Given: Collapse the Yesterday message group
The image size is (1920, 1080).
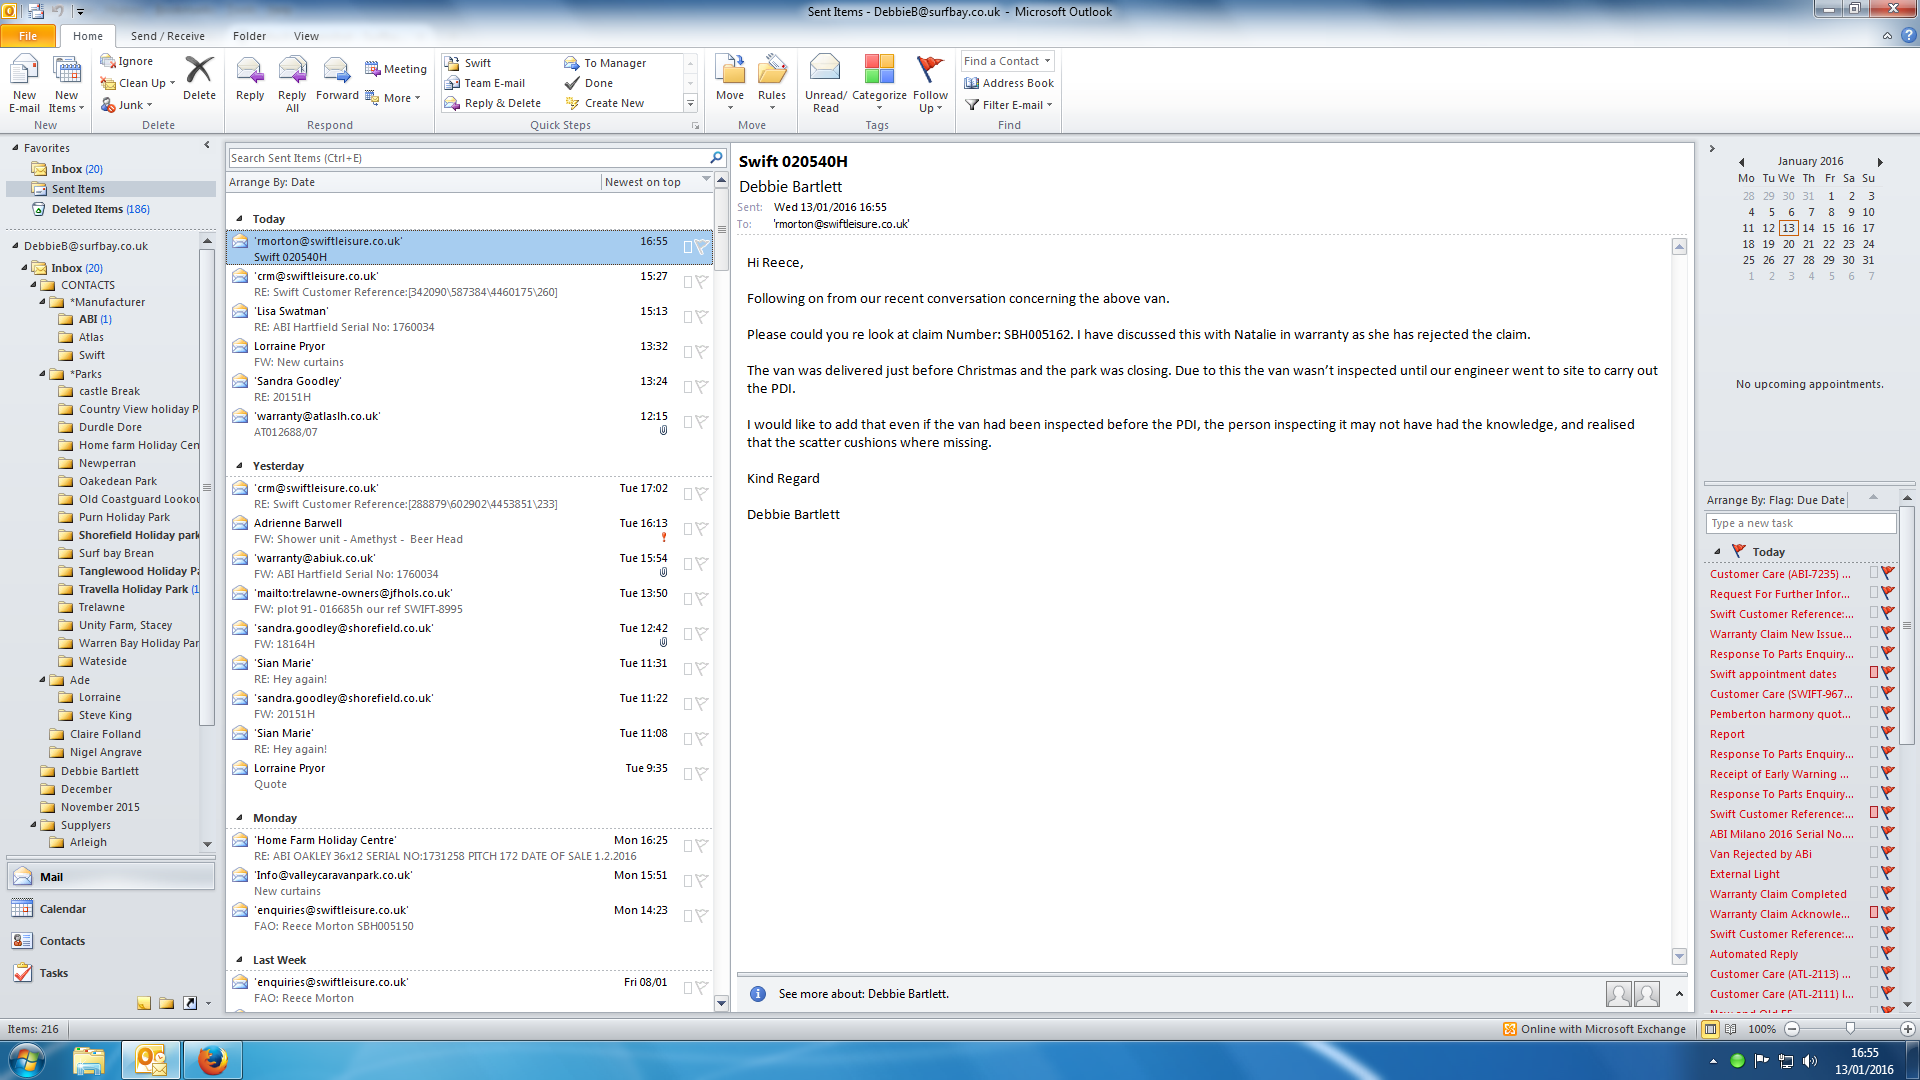Looking at the screenshot, I should 239,466.
